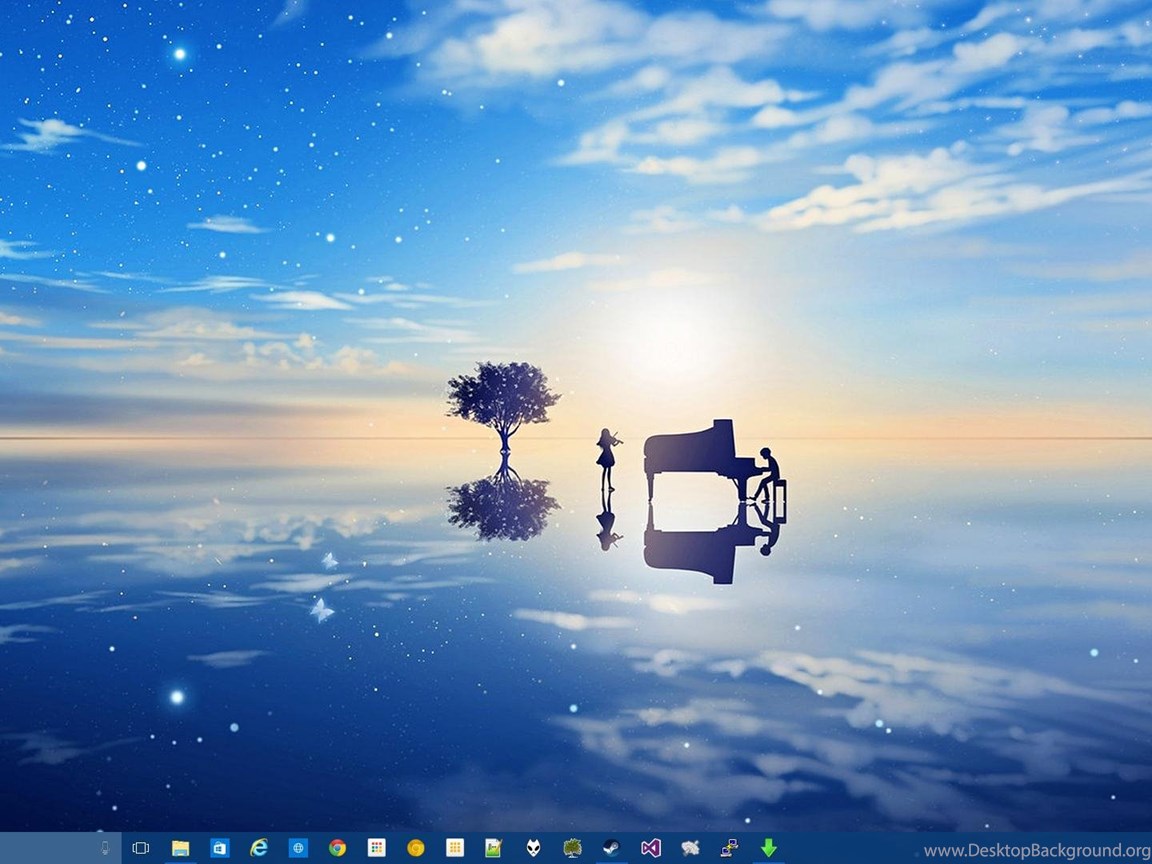Image resolution: width=1152 pixels, height=864 pixels.
Task: Switch to Steam in the taskbar
Action: point(611,849)
